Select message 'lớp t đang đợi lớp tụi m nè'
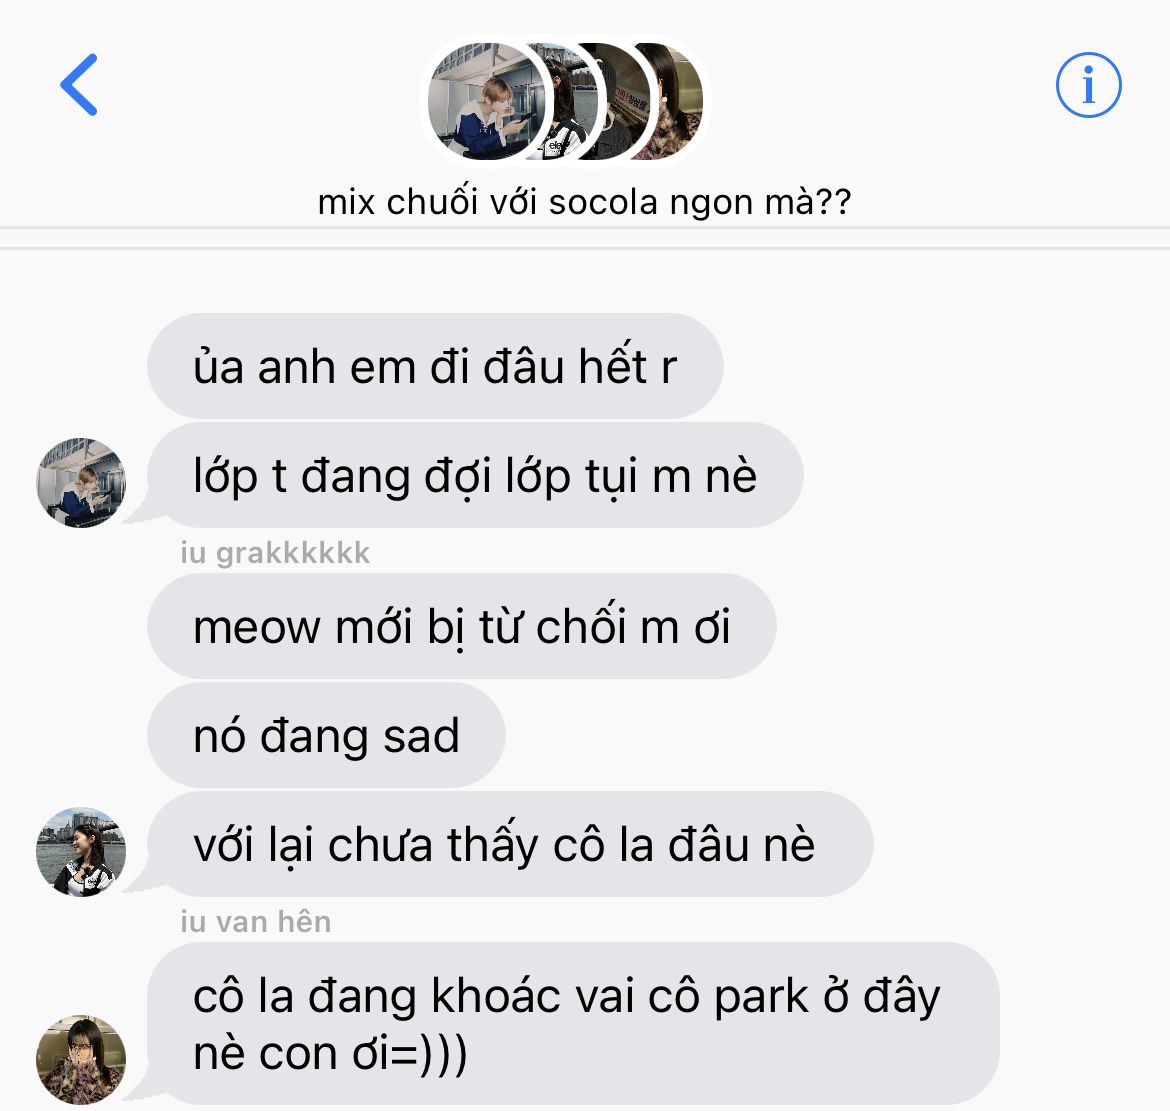The width and height of the screenshot is (1170, 1111). (x=475, y=475)
